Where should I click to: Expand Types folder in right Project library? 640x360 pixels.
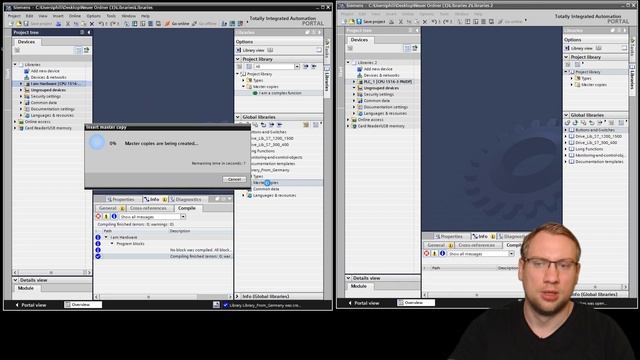[572, 78]
